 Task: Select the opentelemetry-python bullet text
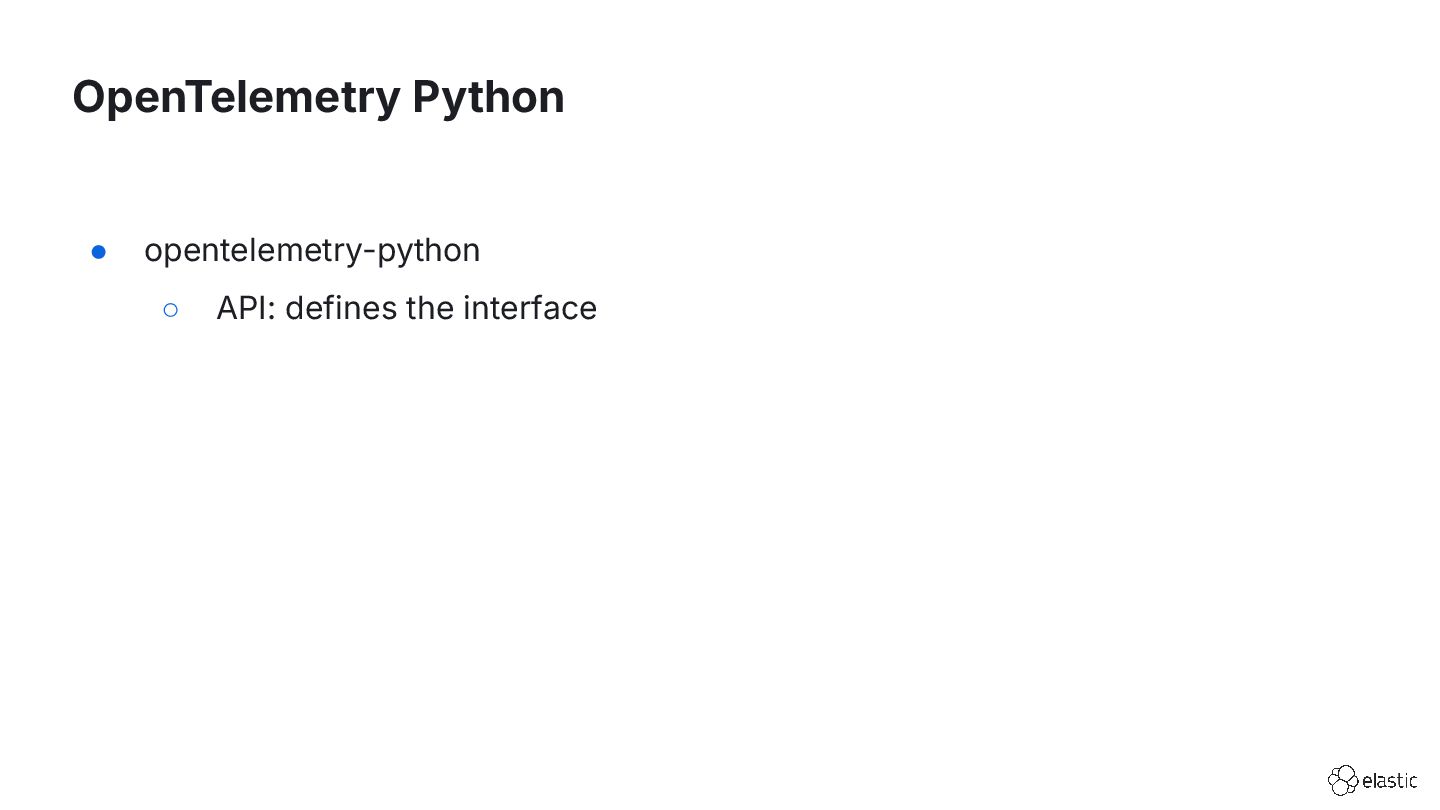pos(312,250)
